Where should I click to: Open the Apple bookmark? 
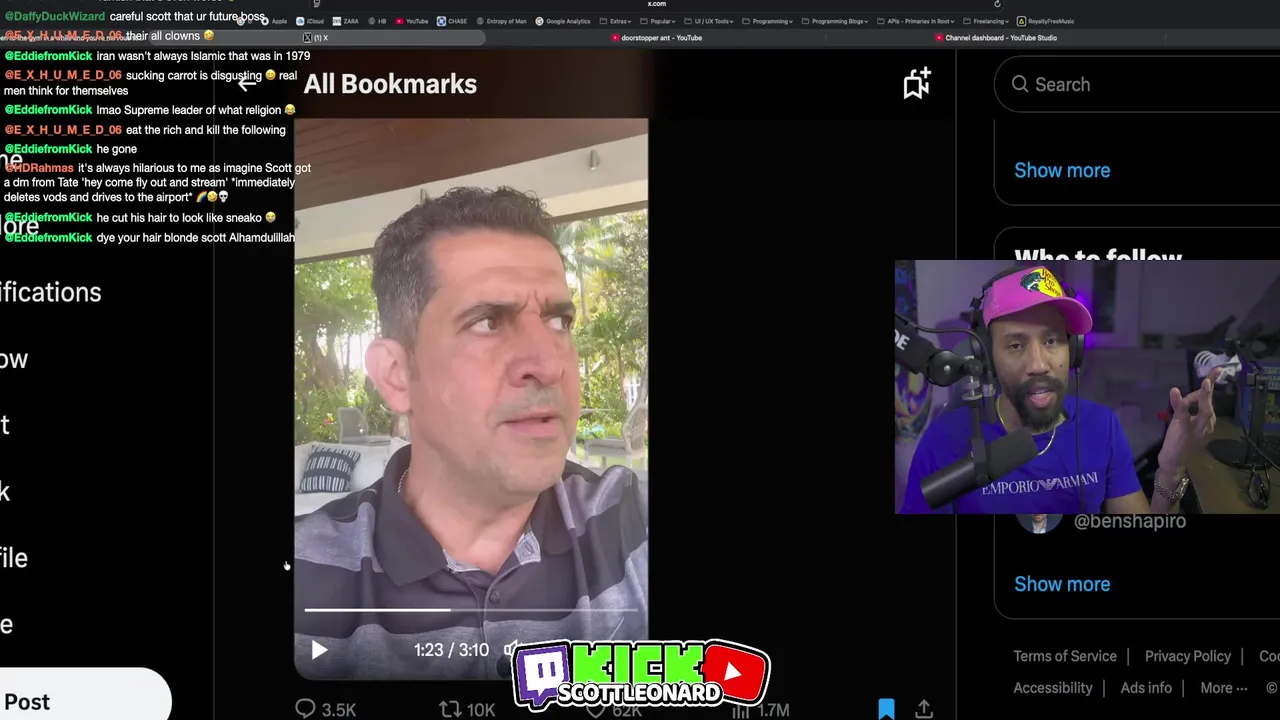tap(275, 21)
